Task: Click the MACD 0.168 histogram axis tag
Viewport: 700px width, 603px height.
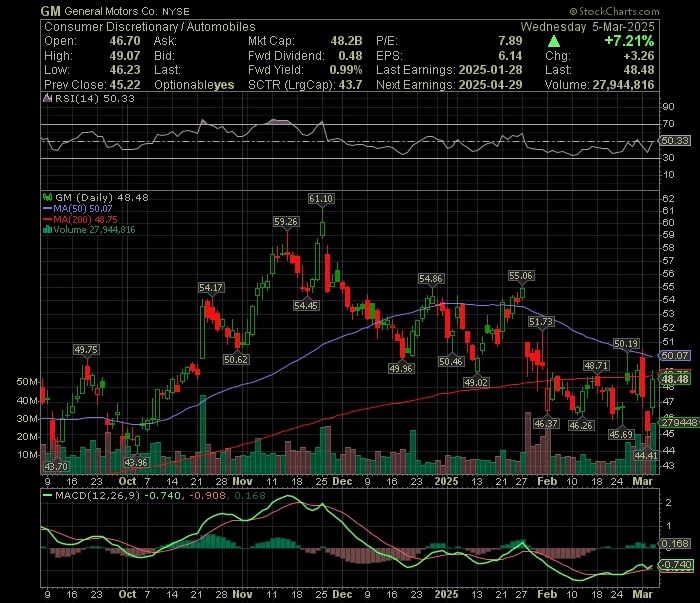Action: [675, 544]
